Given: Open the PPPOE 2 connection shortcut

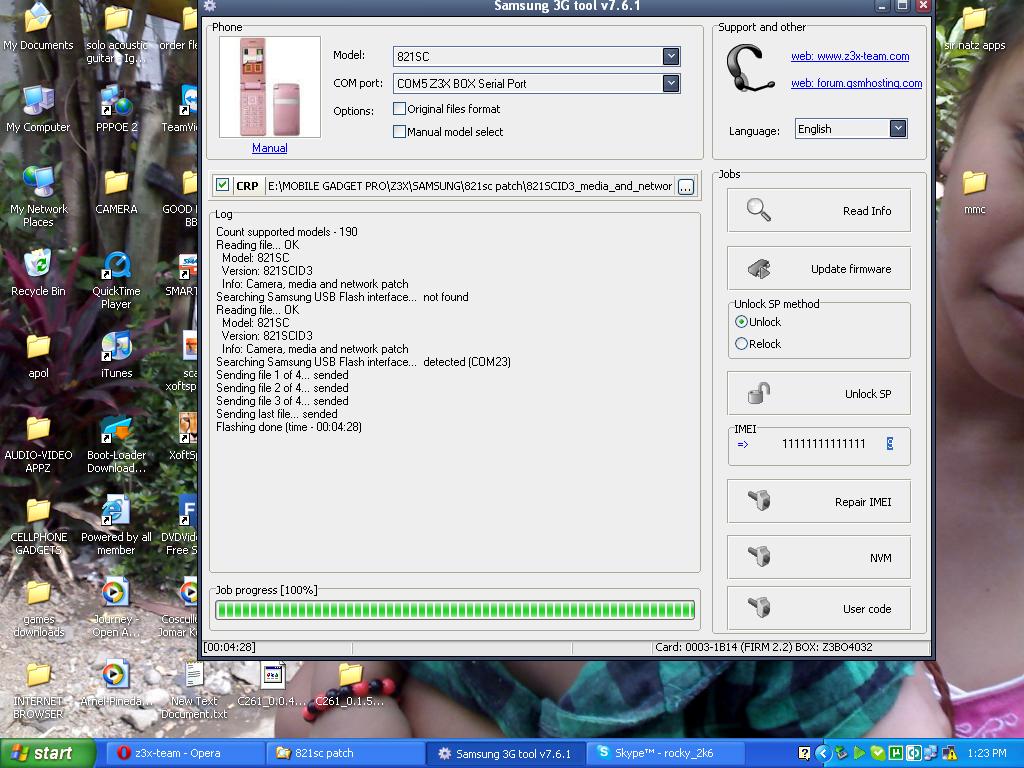Looking at the screenshot, I should coord(116,109).
